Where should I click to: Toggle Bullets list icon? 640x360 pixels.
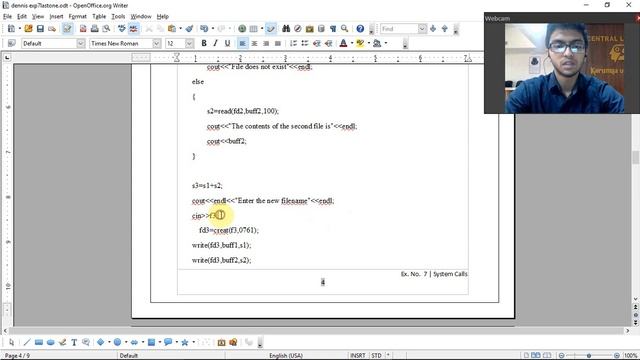pyautogui.click(x=305, y=43)
